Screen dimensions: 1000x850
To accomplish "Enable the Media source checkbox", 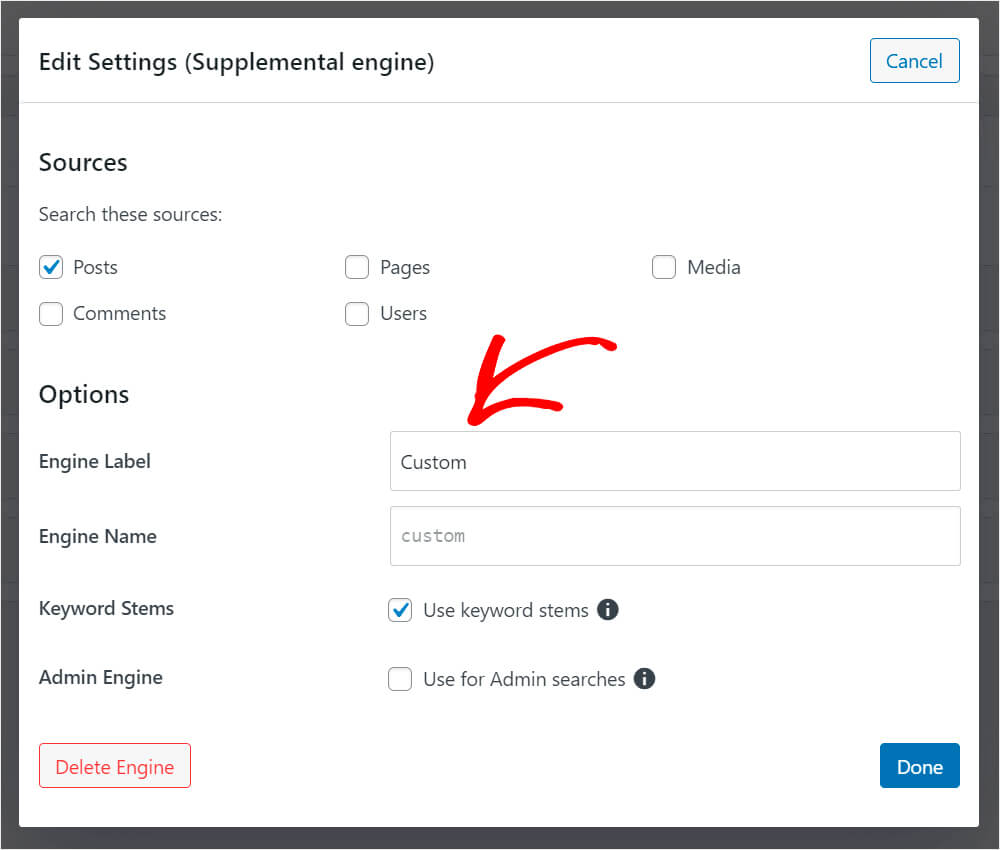I will click(664, 267).
